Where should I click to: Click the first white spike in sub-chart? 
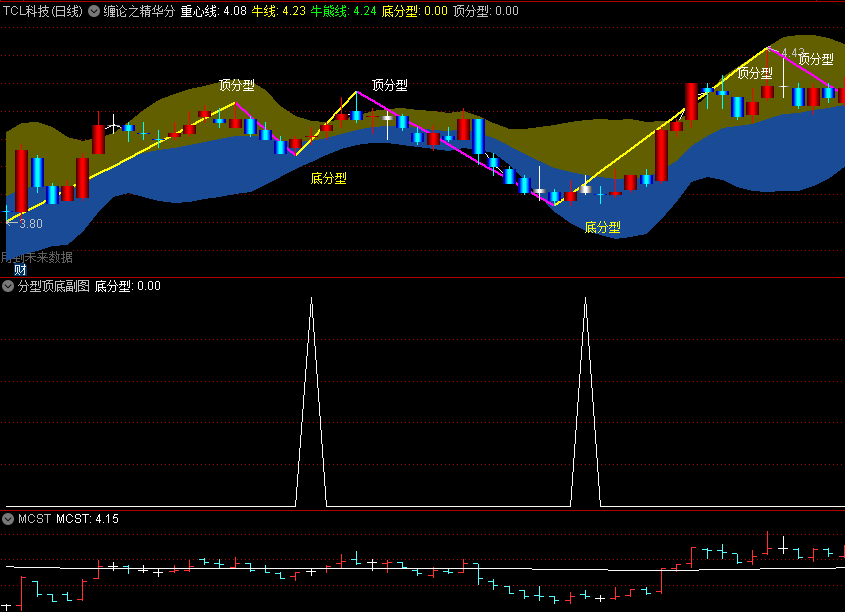tap(311, 401)
